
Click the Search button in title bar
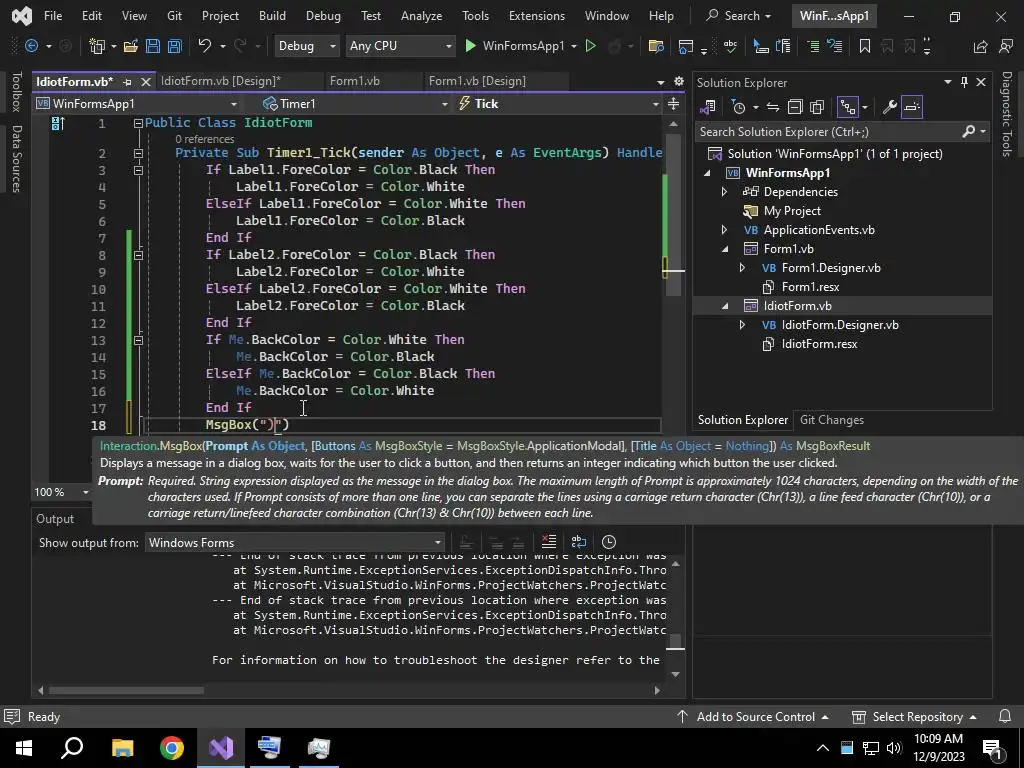point(739,16)
